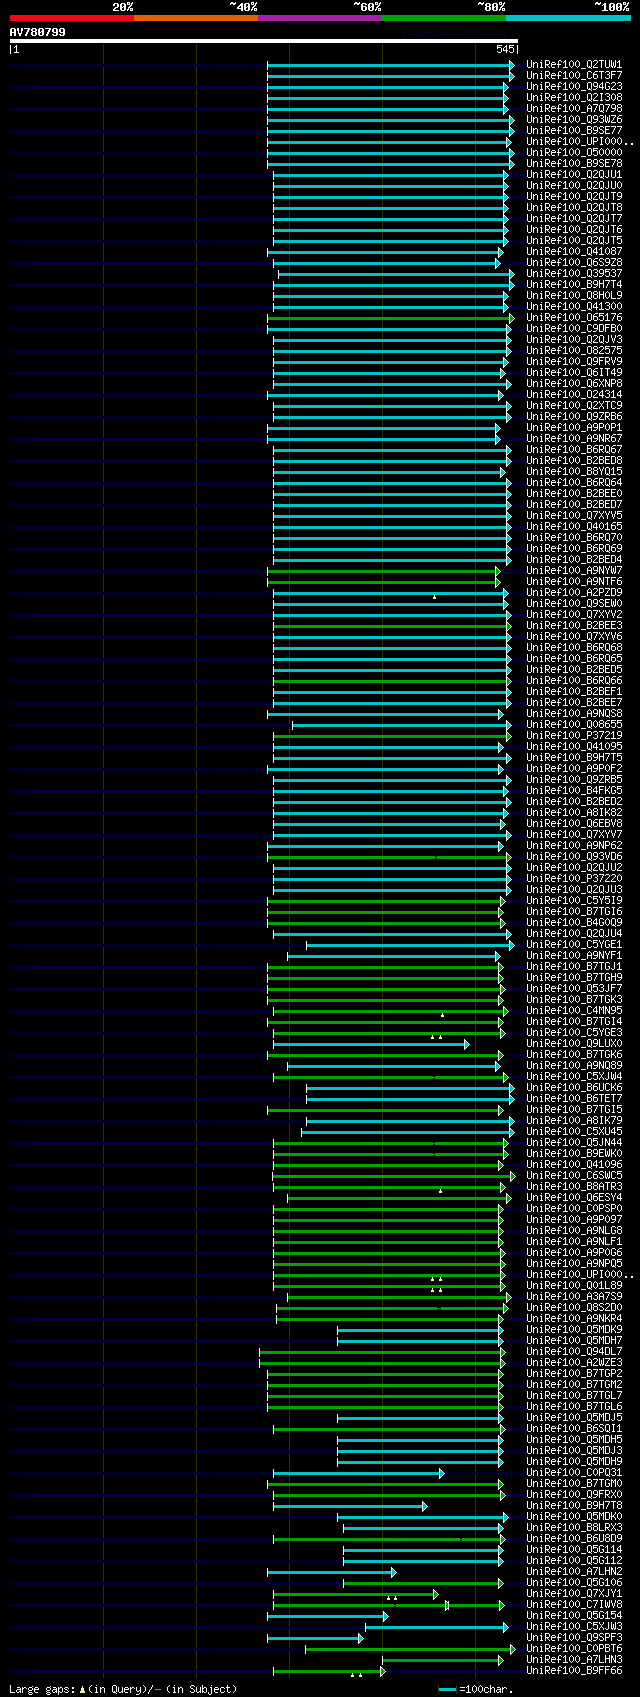Click hit label UniRef100_Q94DL7
The width and height of the screenshot is (640, 1697).
tap(574, 1351)
